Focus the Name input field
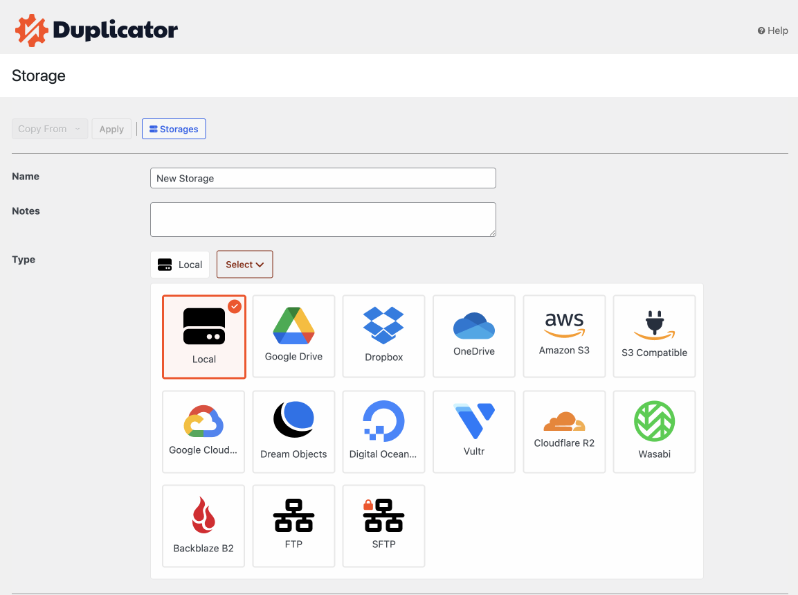The width and height of the screenshot is (798, 595). click(323, 178)
